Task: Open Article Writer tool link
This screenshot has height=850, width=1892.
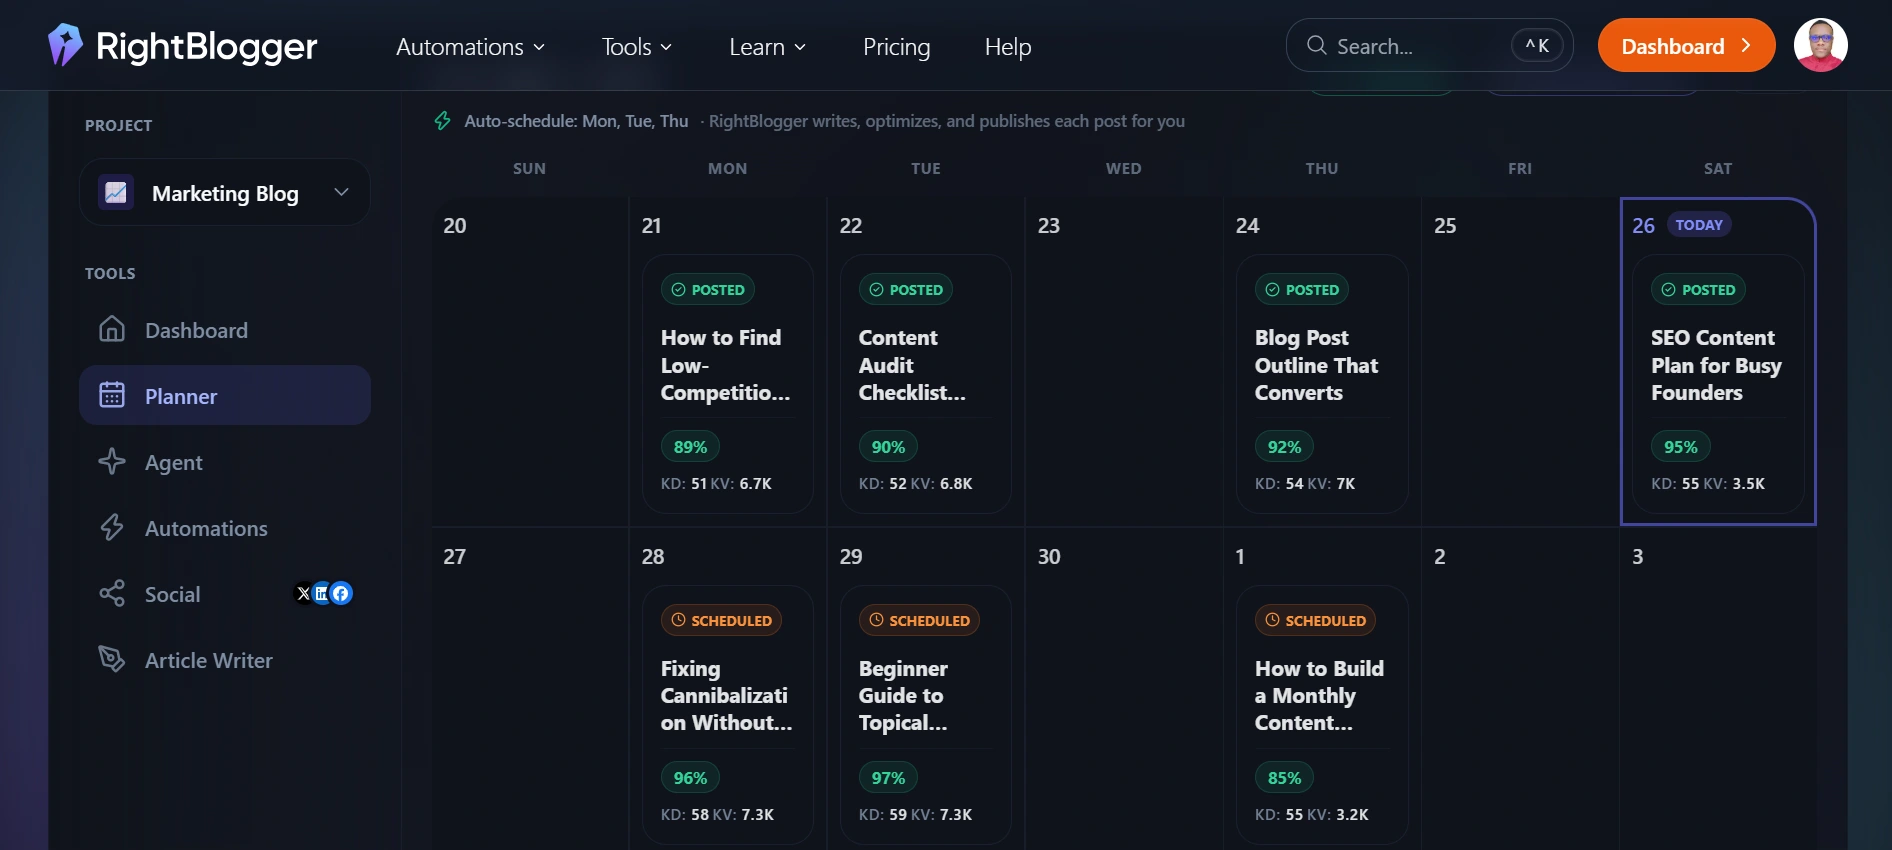Action: pyautogui.click(x=225, y=659)
